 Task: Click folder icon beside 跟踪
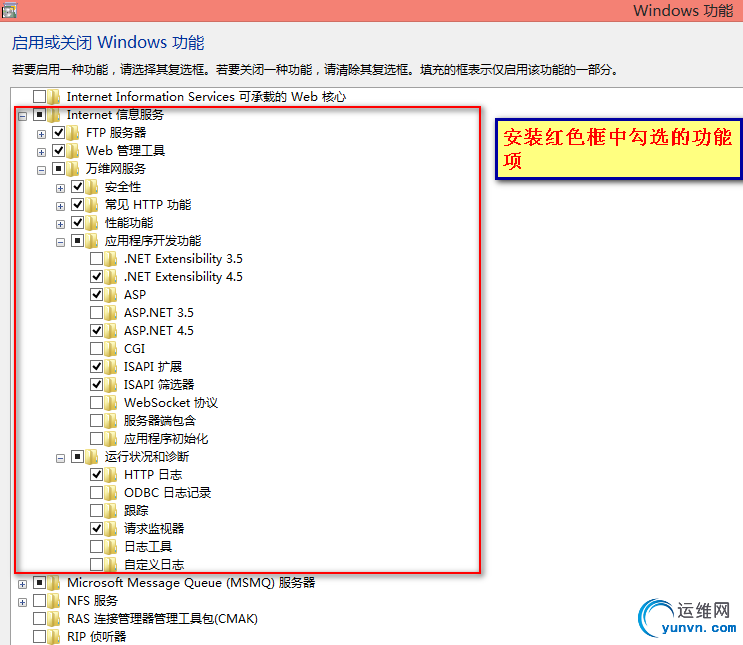pyautogui.click(x=110, y=511)
